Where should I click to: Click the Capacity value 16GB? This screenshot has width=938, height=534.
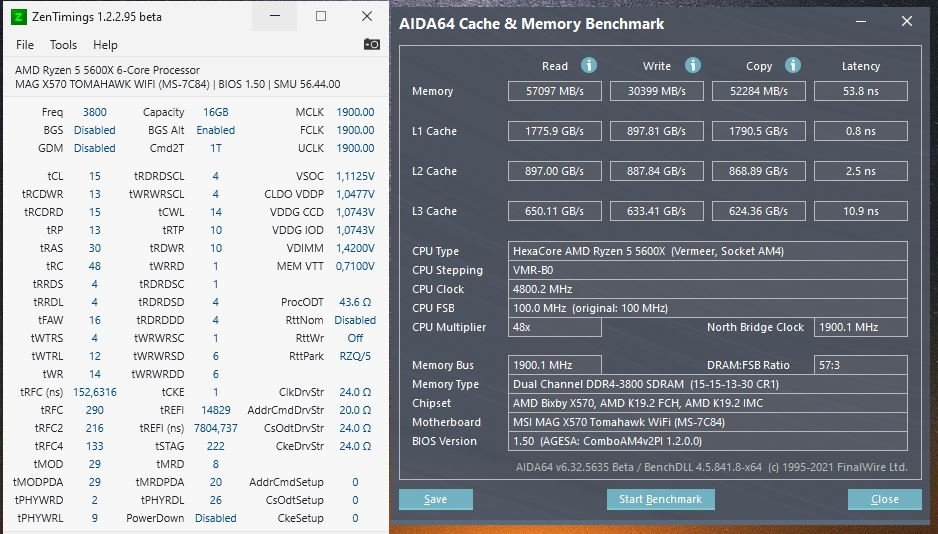point(215,112)
